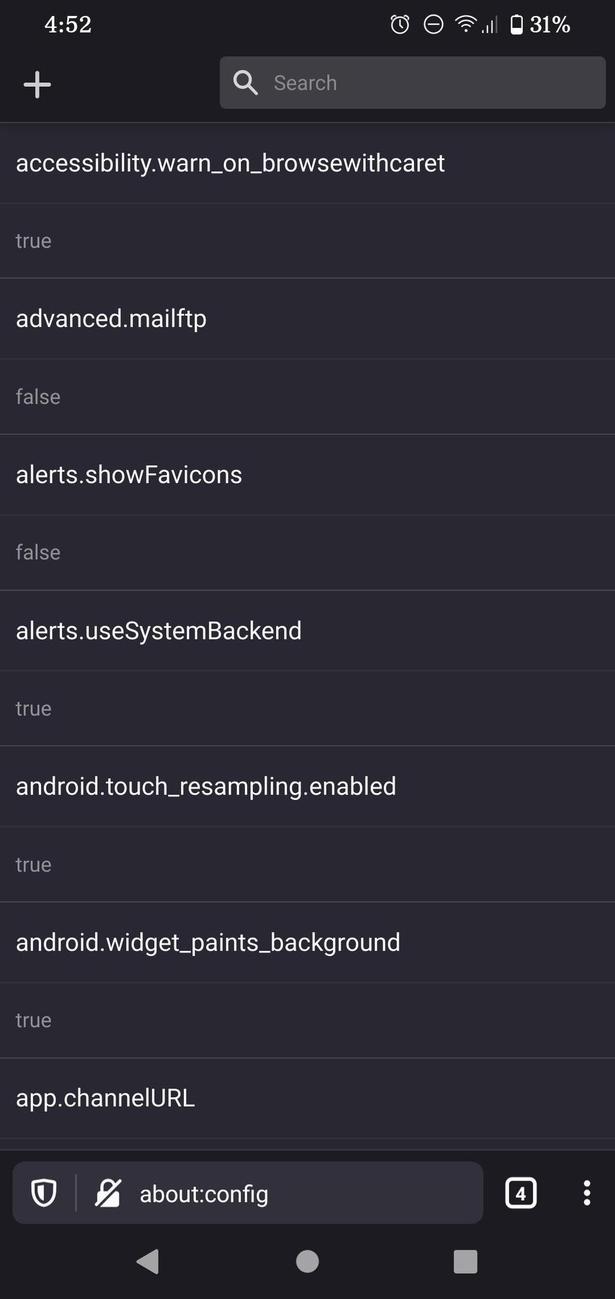
Task: Click the magnifying glass search icon
Action: 246,83
